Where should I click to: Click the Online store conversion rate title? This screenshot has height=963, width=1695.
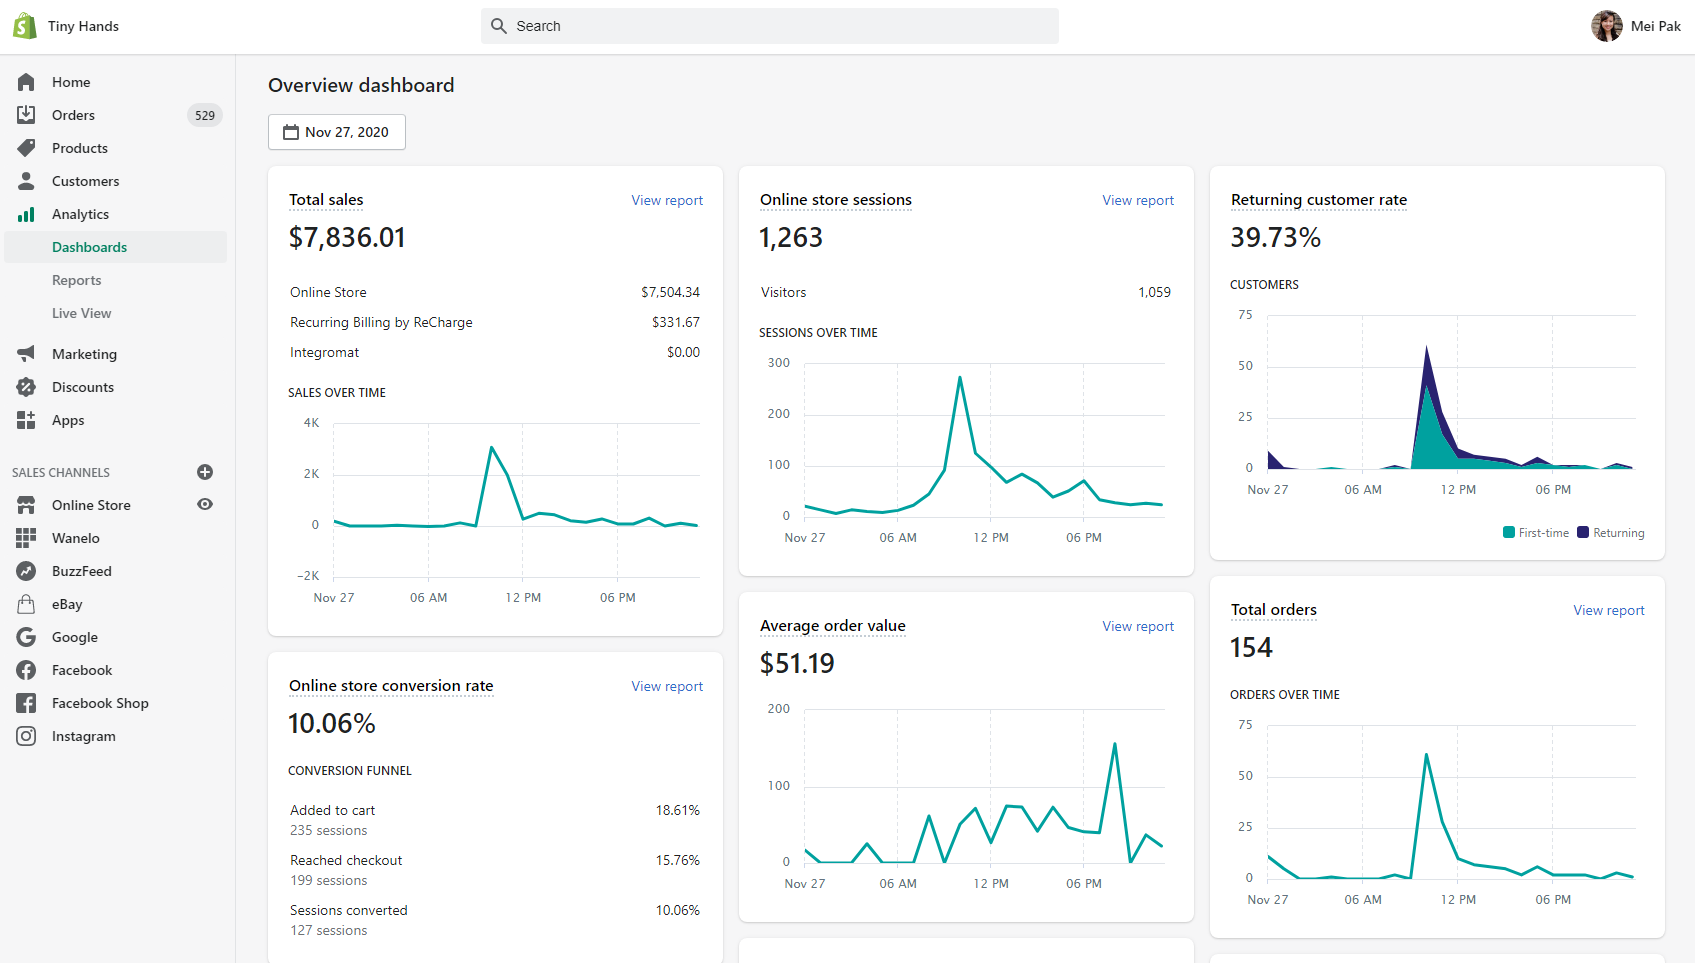pos(391,686)
